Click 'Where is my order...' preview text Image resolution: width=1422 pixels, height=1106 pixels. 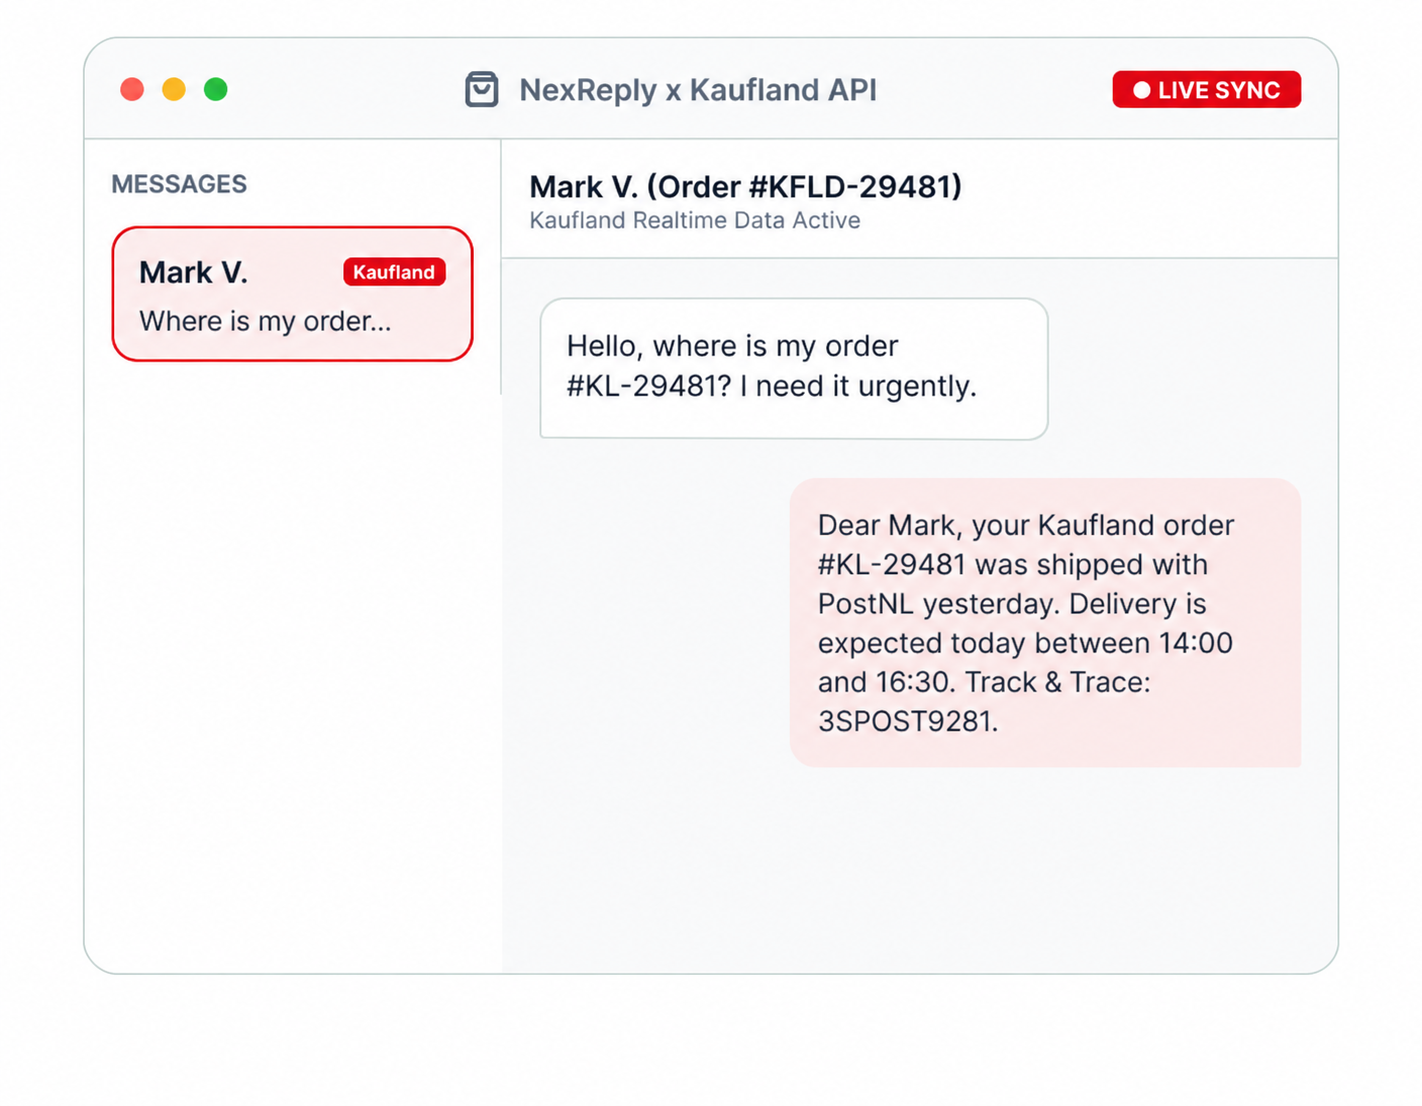coord(265,322)
